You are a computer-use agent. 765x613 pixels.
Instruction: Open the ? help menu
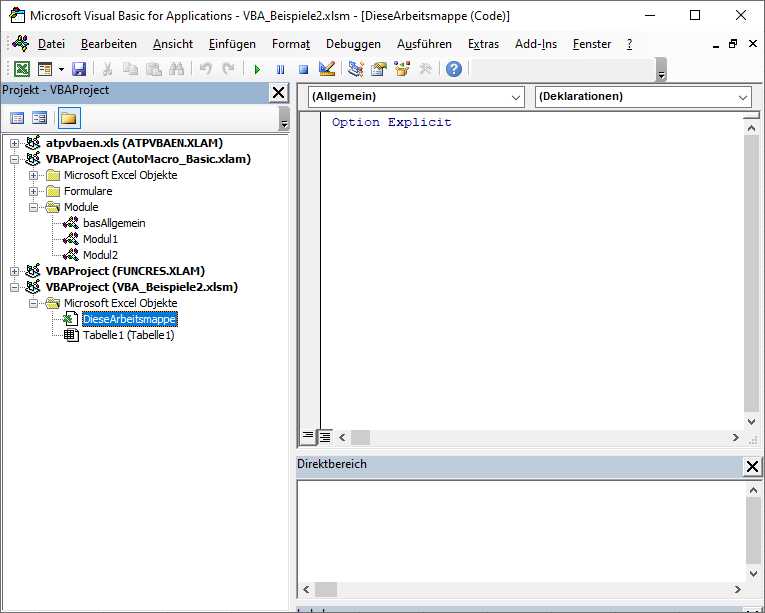point(629,44)
